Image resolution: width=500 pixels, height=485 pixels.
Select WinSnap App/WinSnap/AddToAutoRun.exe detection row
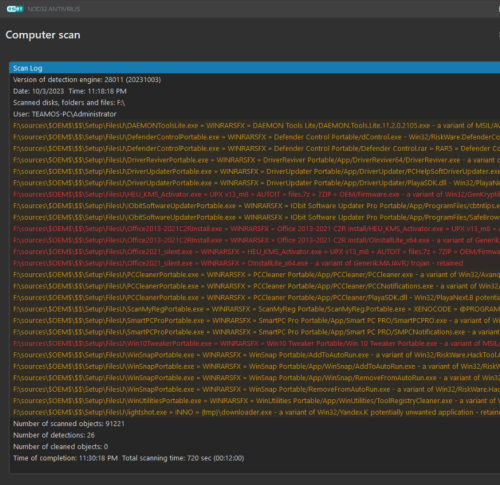[255, 366]
